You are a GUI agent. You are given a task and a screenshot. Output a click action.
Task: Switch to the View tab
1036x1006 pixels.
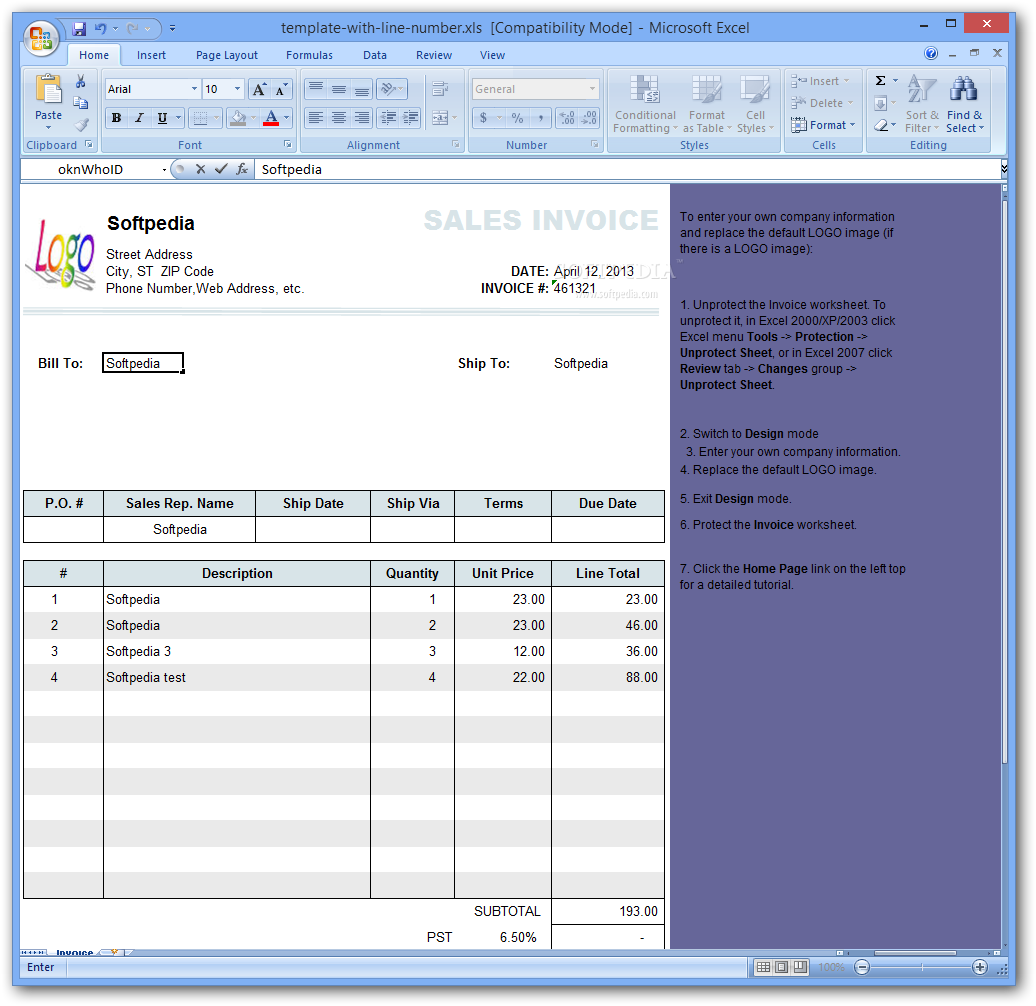coord(492,55)
